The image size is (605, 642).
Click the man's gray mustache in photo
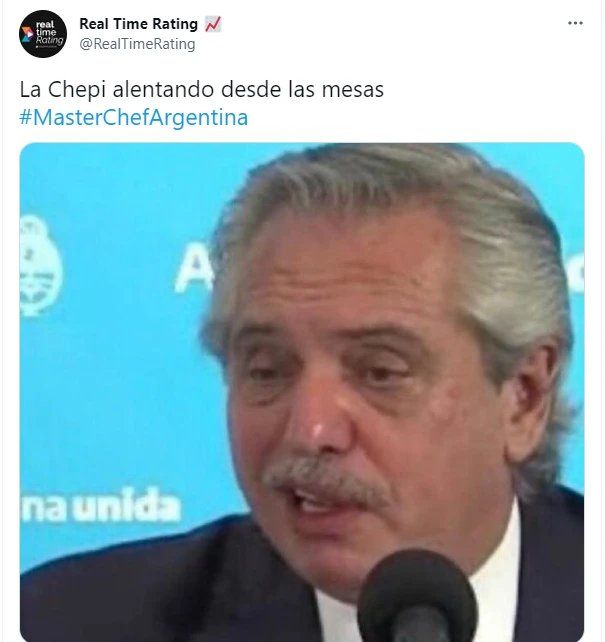point(325,477)
